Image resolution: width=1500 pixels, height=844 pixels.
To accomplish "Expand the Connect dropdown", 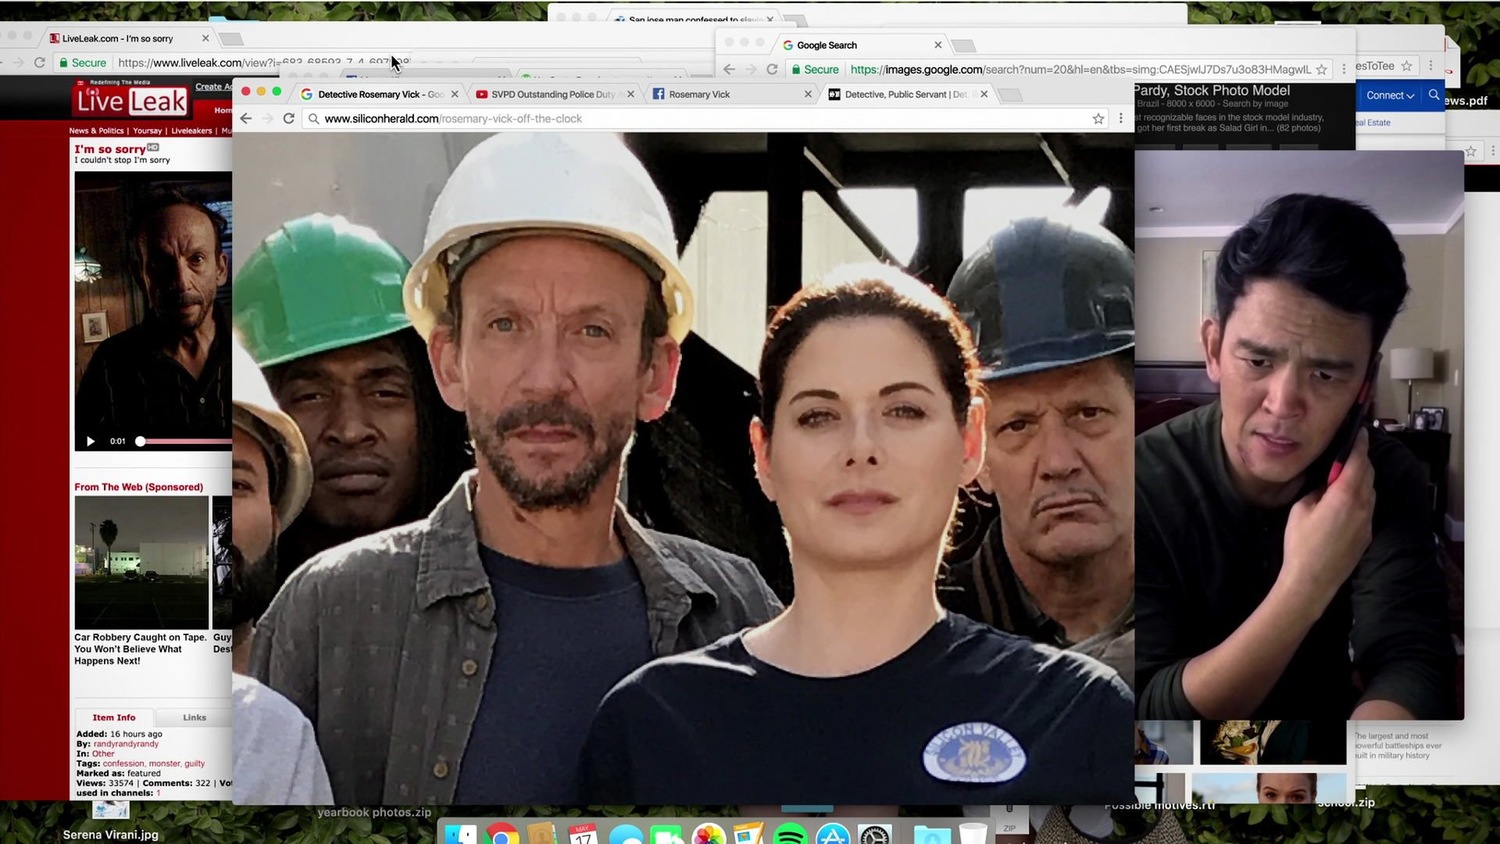I will 1390,95.
